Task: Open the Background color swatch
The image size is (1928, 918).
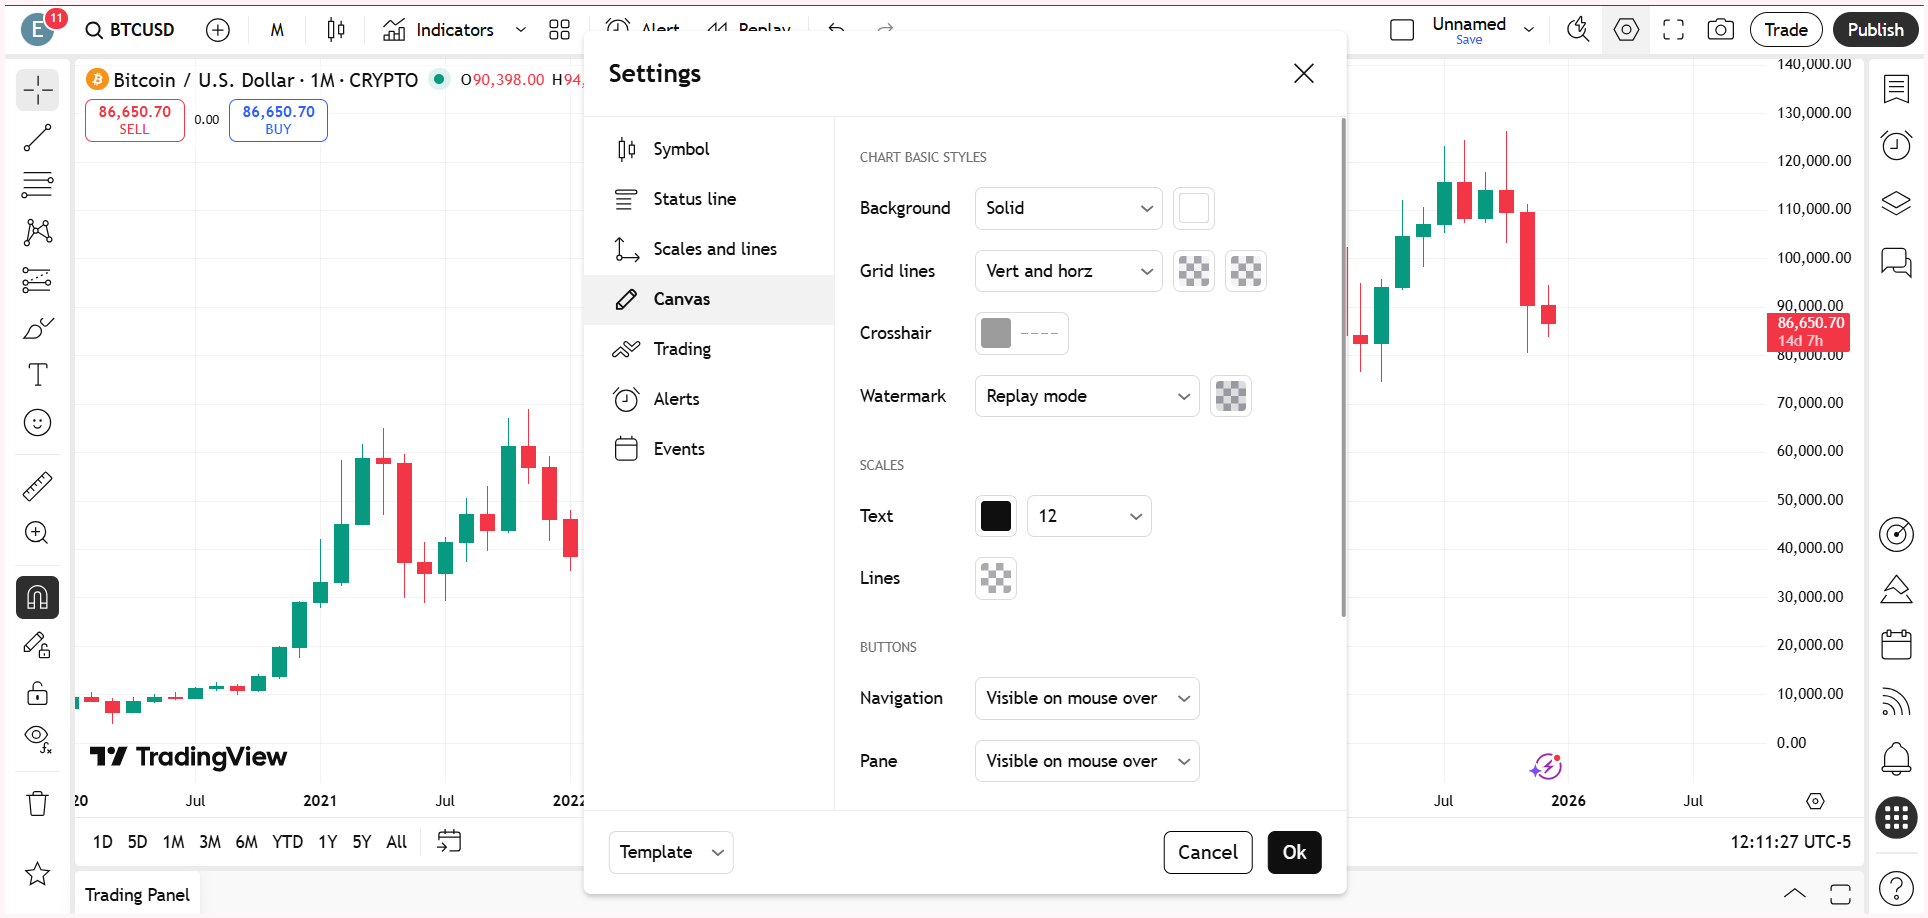Action: click(1193, 208)
